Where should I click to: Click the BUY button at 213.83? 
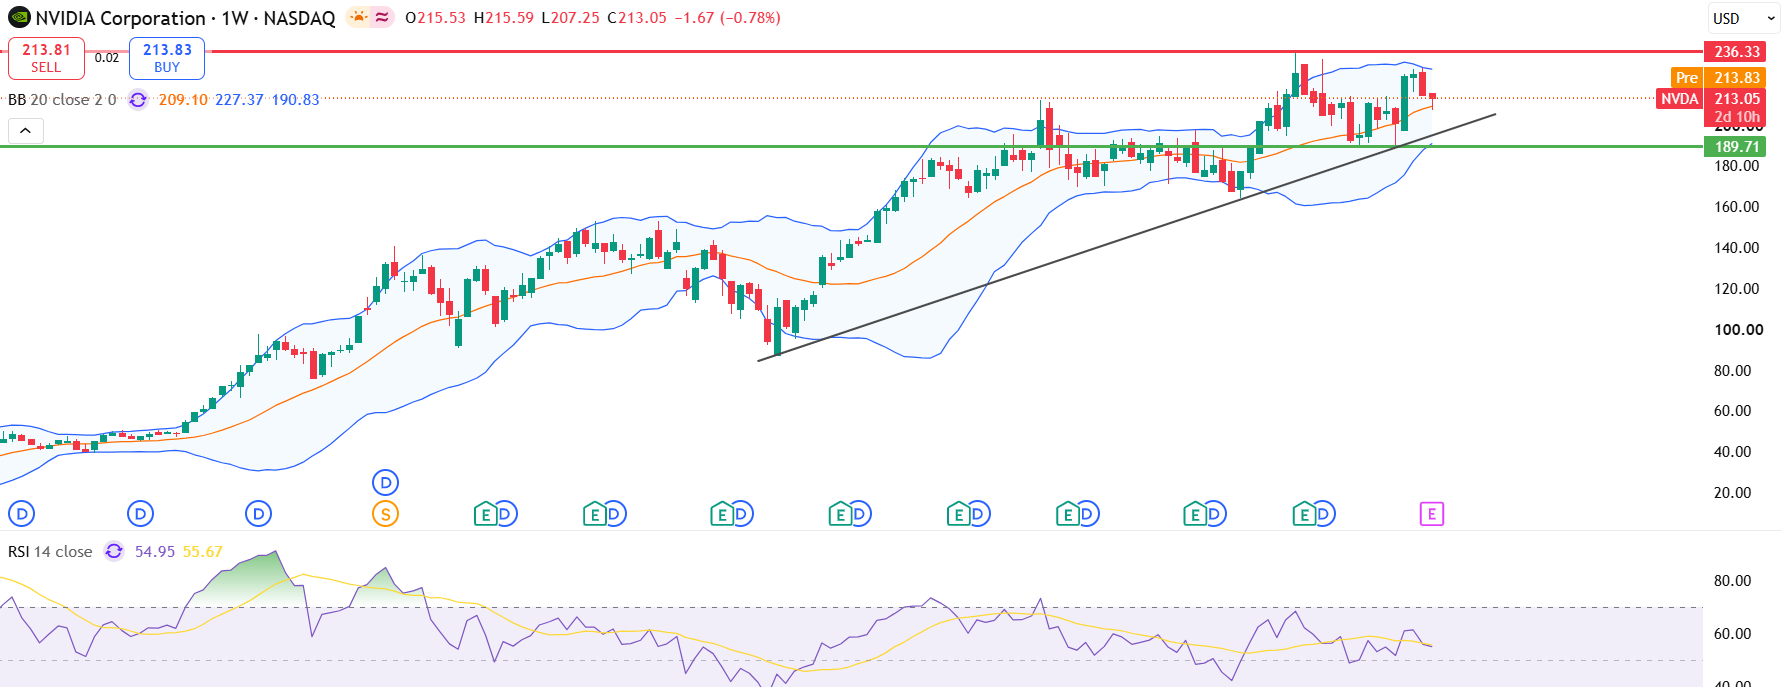tap(167, 58)
